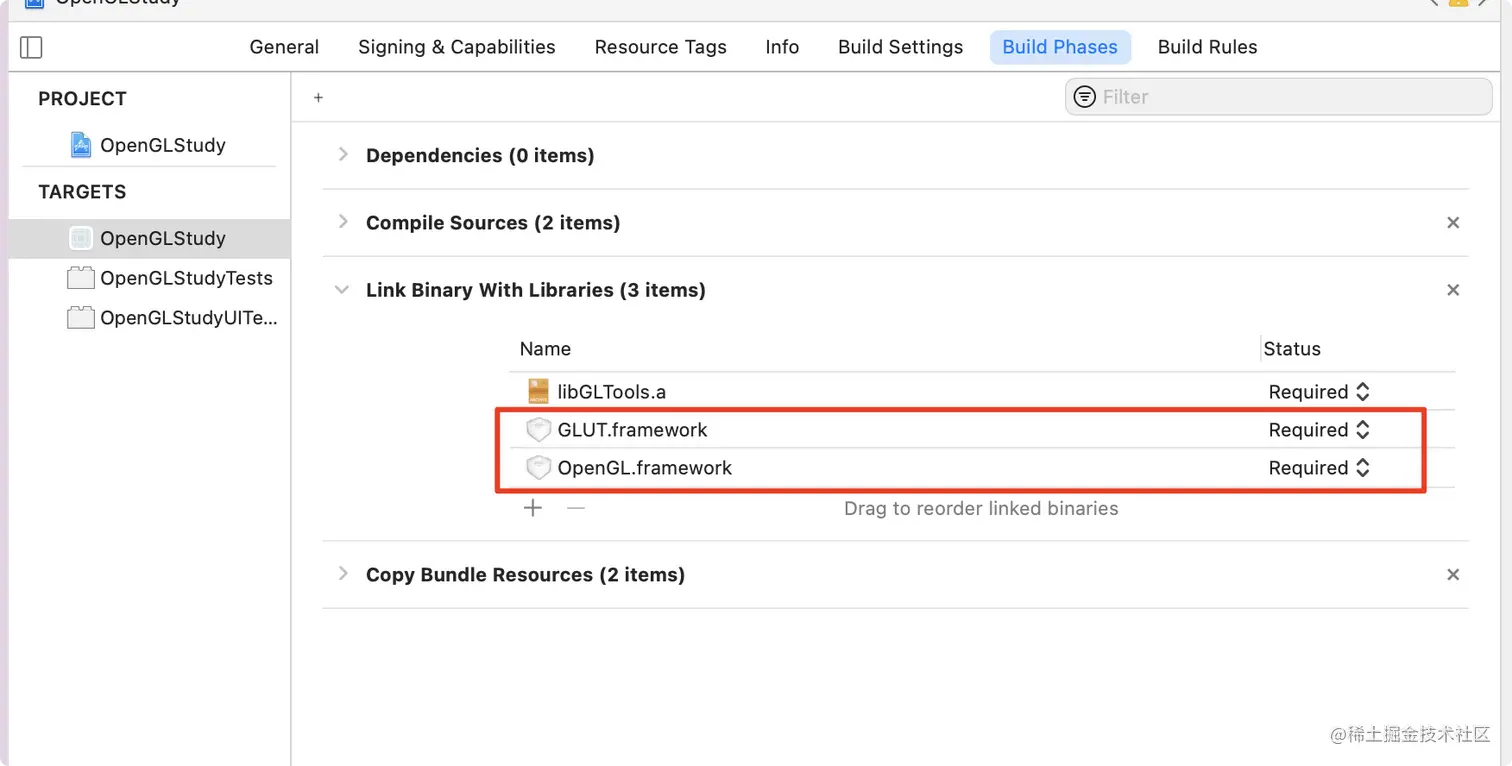1512x766 pixels.
Task: Toggle the sidebar panel icon
Action: [x=31, y=47]
